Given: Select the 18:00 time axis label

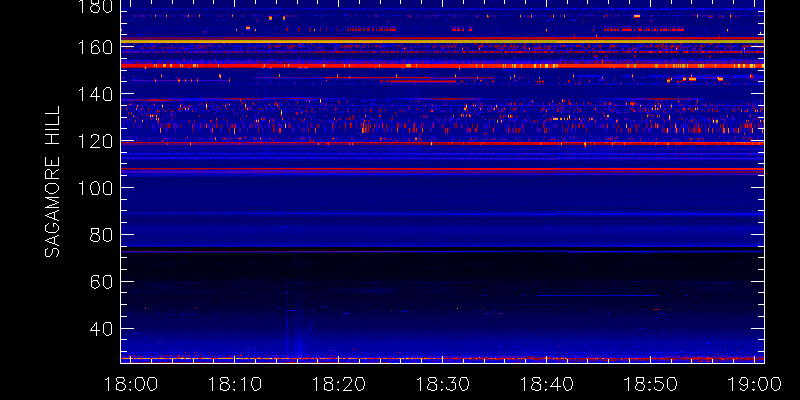Looking at the screenshot, I should pyautogui.click(x=130, y=383).
